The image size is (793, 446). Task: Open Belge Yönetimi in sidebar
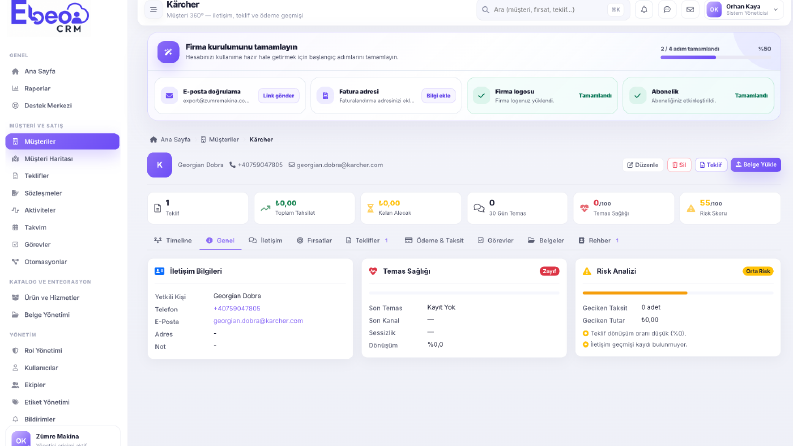pyautogui.click(x=62, y=315)
